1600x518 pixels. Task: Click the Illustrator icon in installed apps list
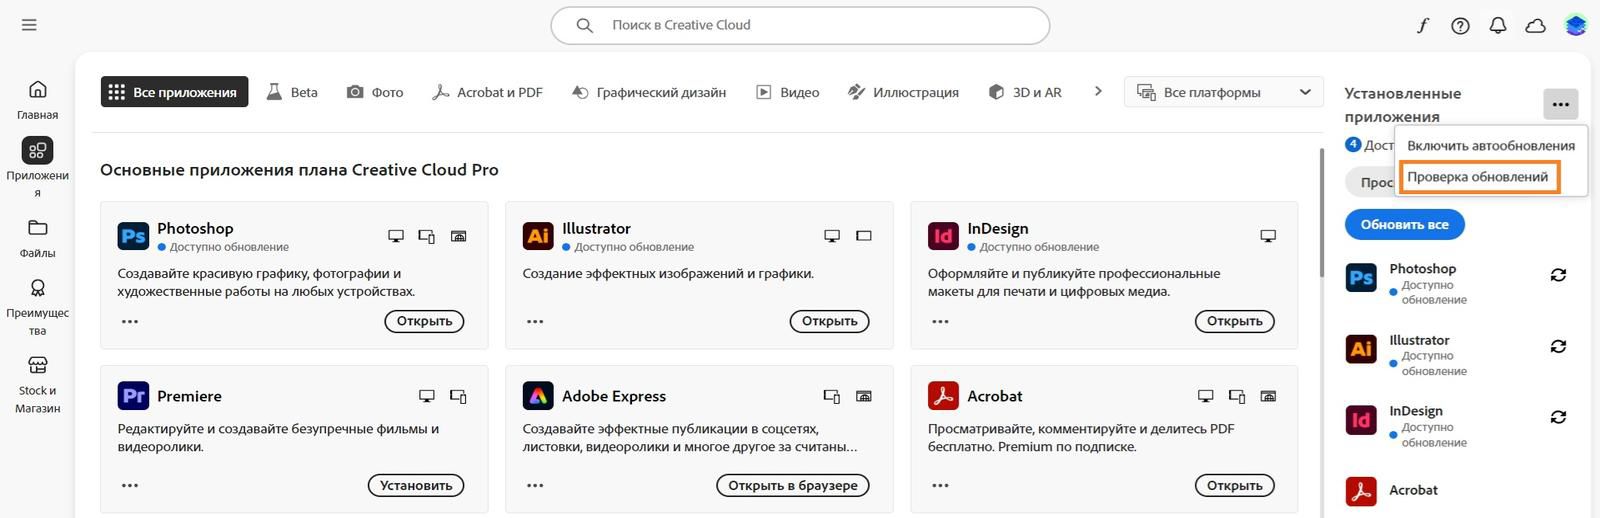(1361, 349)
